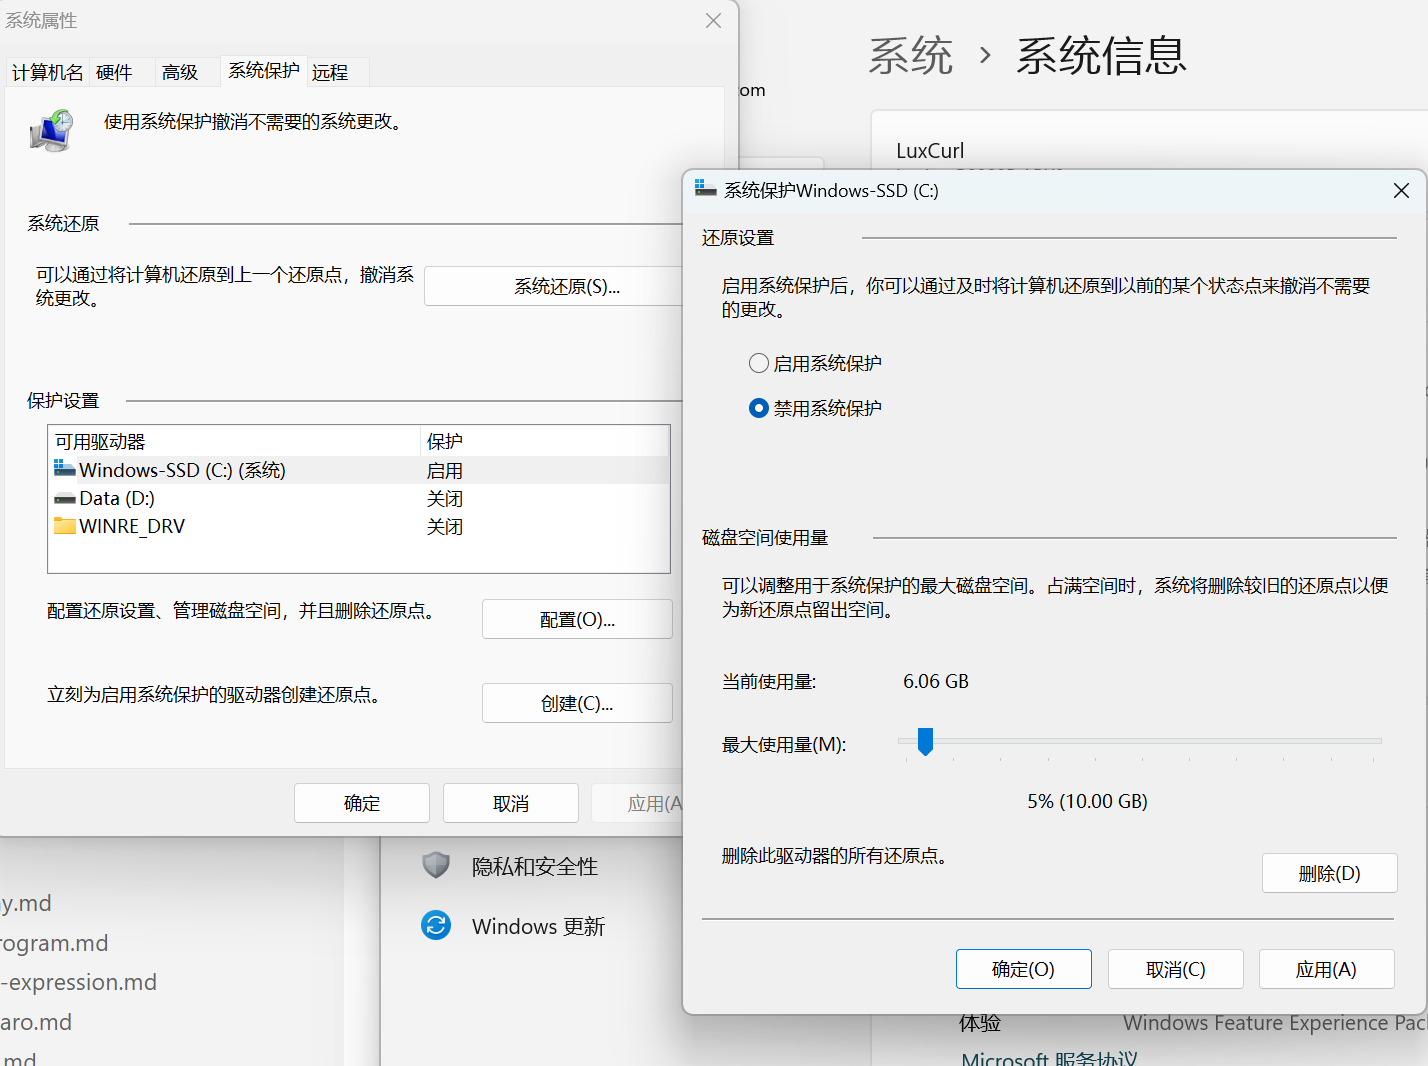This screenshot has width=1428, height=1066.
Task: Select the 禁用系统保护 radio button
Action: 759,408
